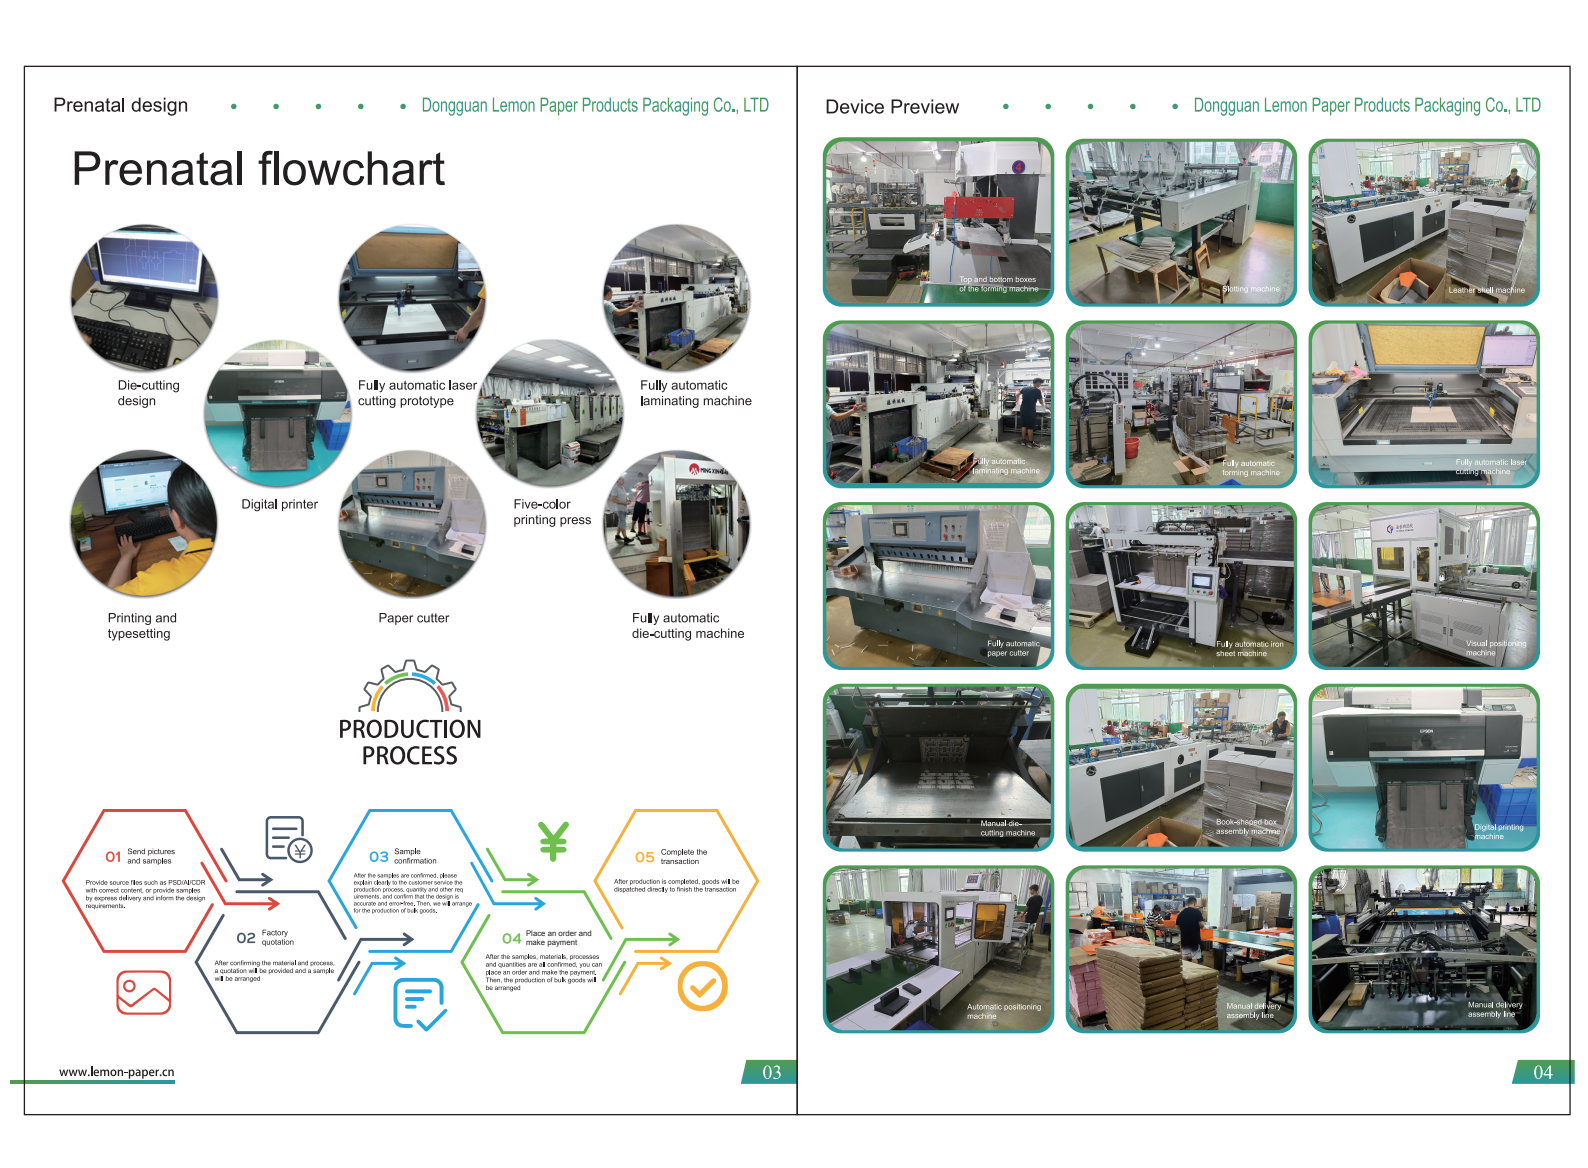The height and width of the screenshot is (1168, 1588).
Task: Click the orange circled checkmark icon
Action: [702, 986]
